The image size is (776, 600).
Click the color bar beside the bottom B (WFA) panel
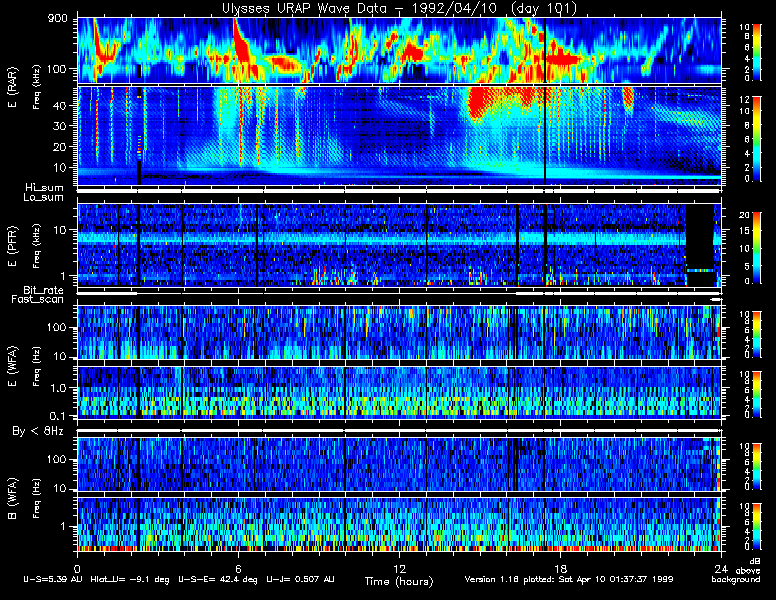[756, 526]
